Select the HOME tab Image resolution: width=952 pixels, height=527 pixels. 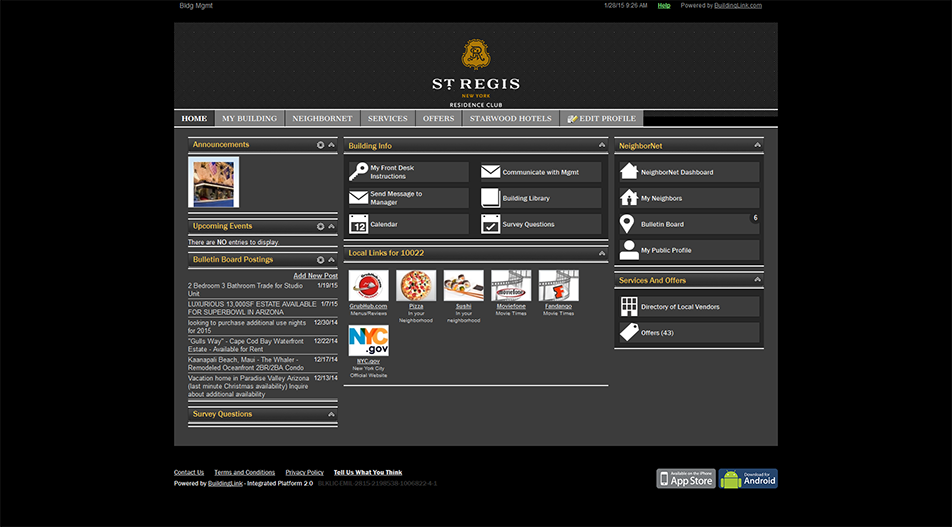(194, 118)
